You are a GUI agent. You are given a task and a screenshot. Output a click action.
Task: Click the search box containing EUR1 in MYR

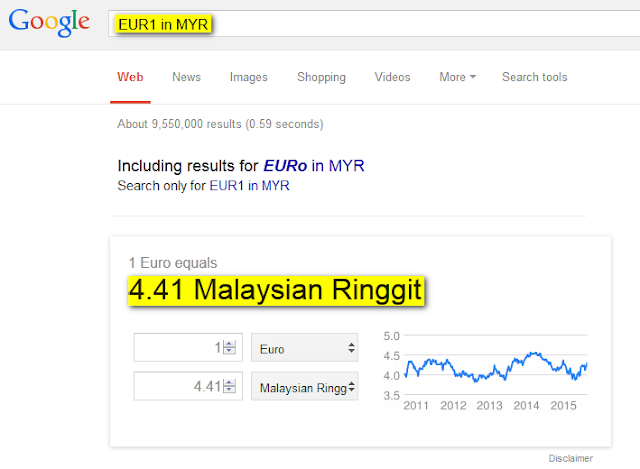pos(374,24)
